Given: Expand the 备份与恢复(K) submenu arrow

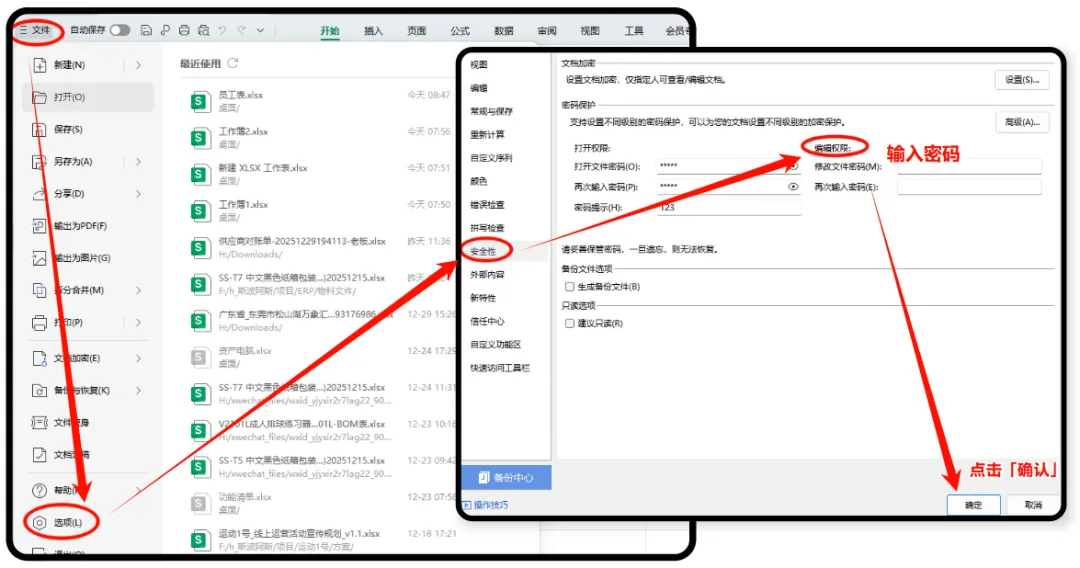Looking at the screenshot, I should pos(138,390).
